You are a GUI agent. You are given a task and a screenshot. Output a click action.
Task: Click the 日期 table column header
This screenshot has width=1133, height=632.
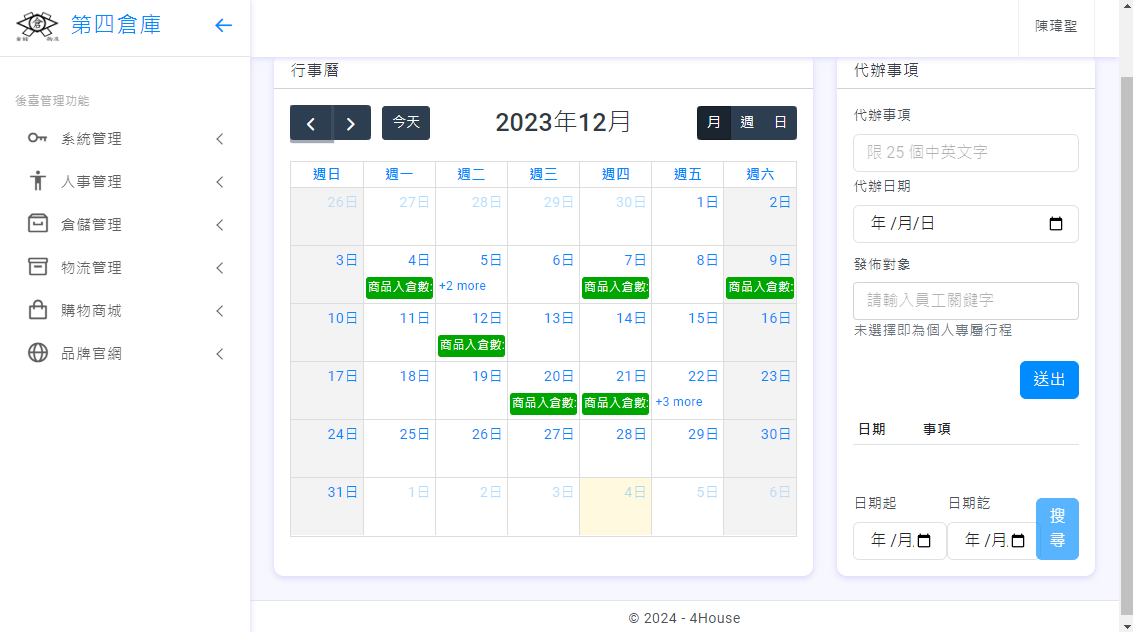click(871, 430)
